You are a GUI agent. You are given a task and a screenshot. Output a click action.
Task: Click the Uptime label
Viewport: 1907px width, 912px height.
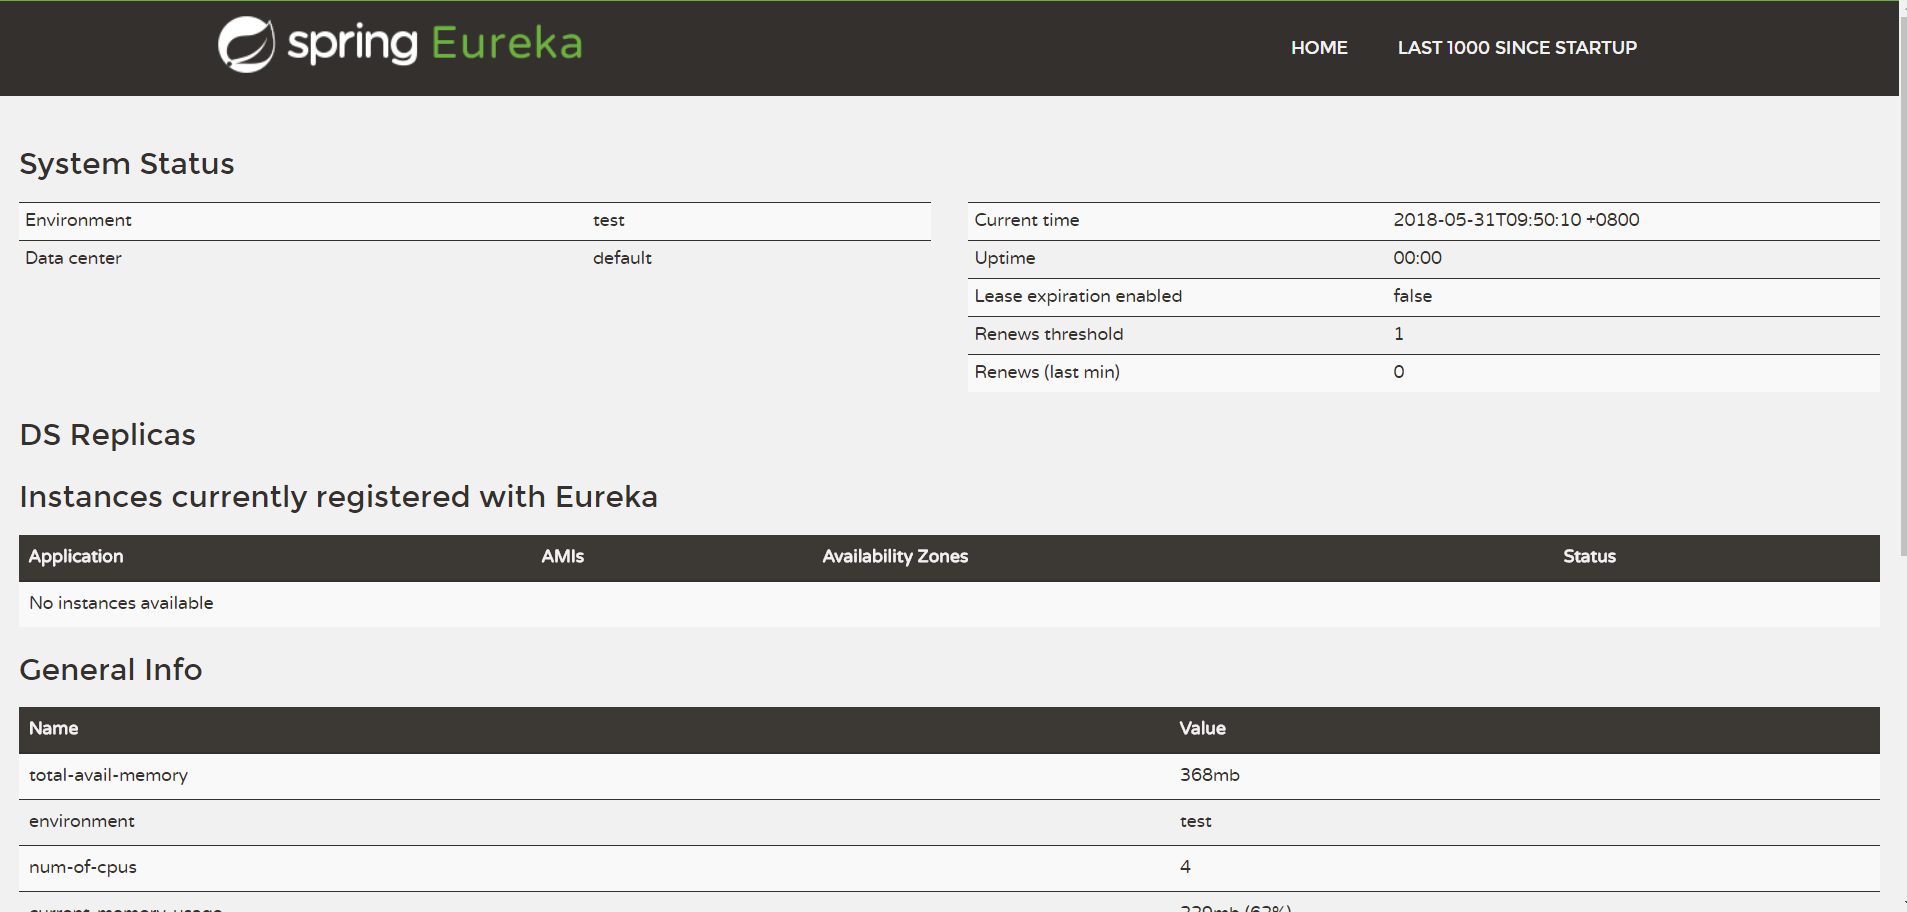tap(1005, 258)
